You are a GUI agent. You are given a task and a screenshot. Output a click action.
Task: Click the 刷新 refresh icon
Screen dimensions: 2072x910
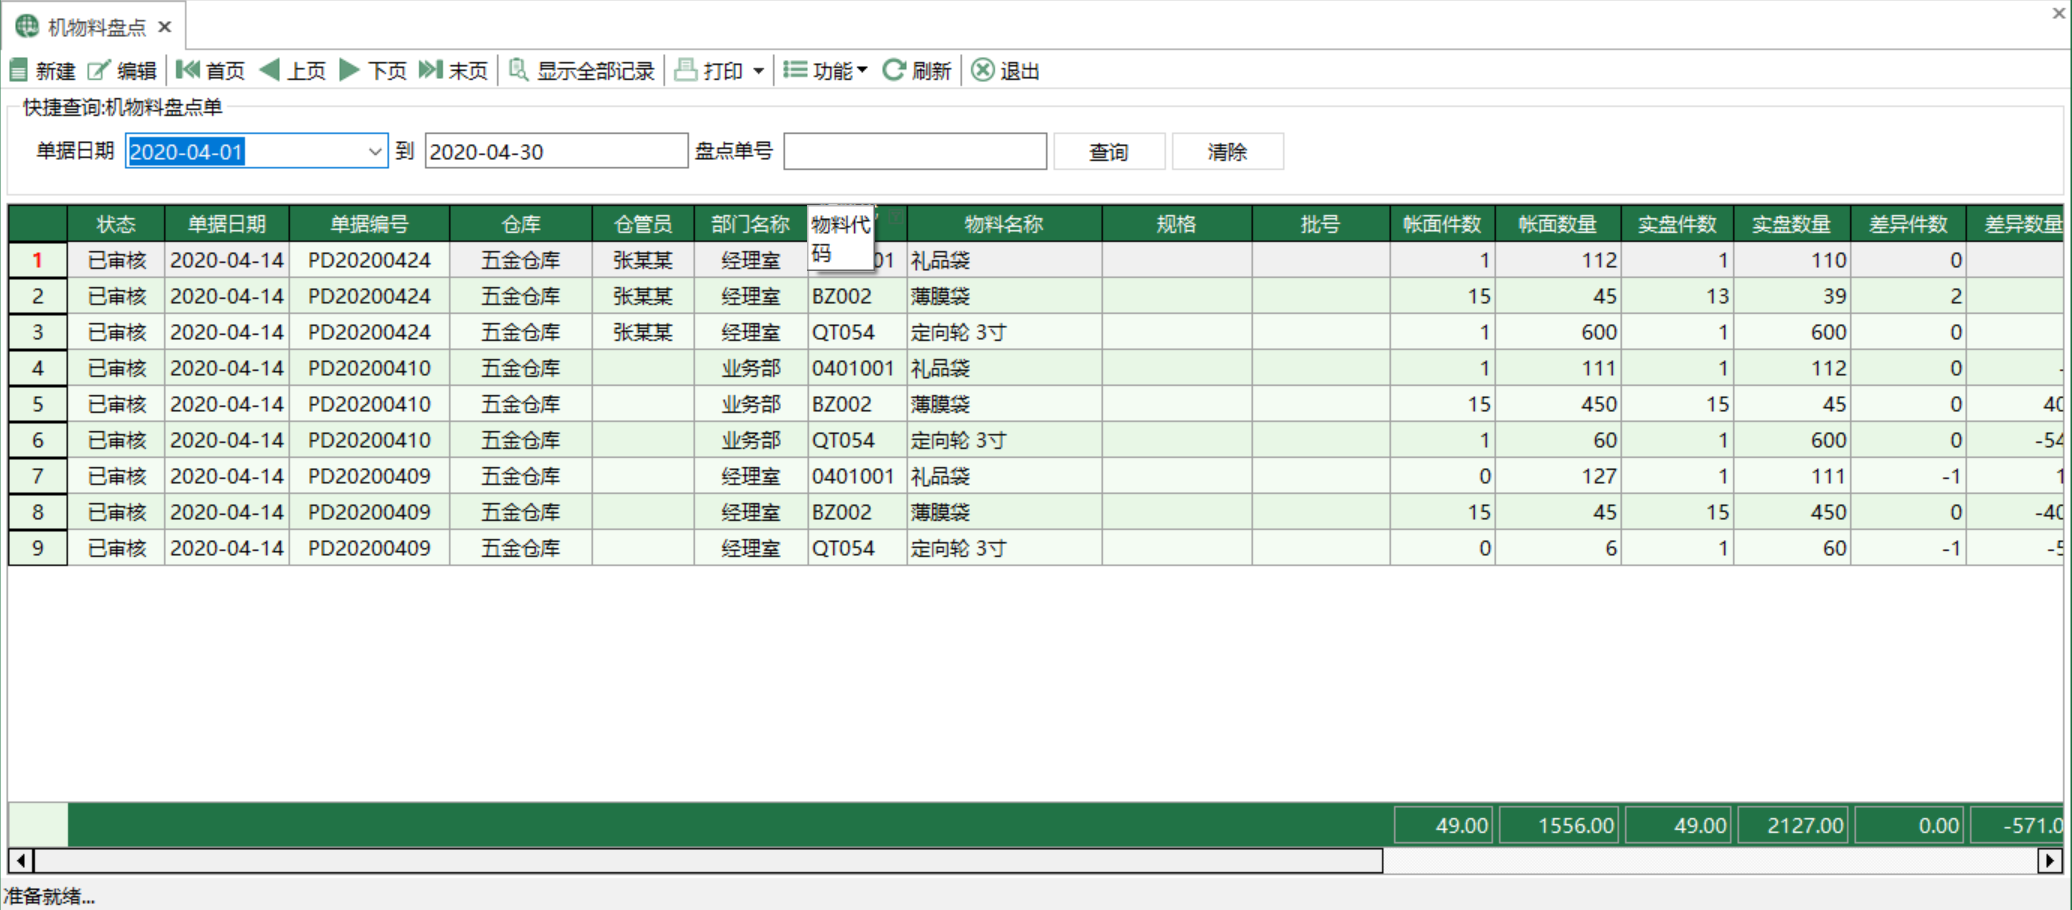pyautogui.click(x=894, y=70)
